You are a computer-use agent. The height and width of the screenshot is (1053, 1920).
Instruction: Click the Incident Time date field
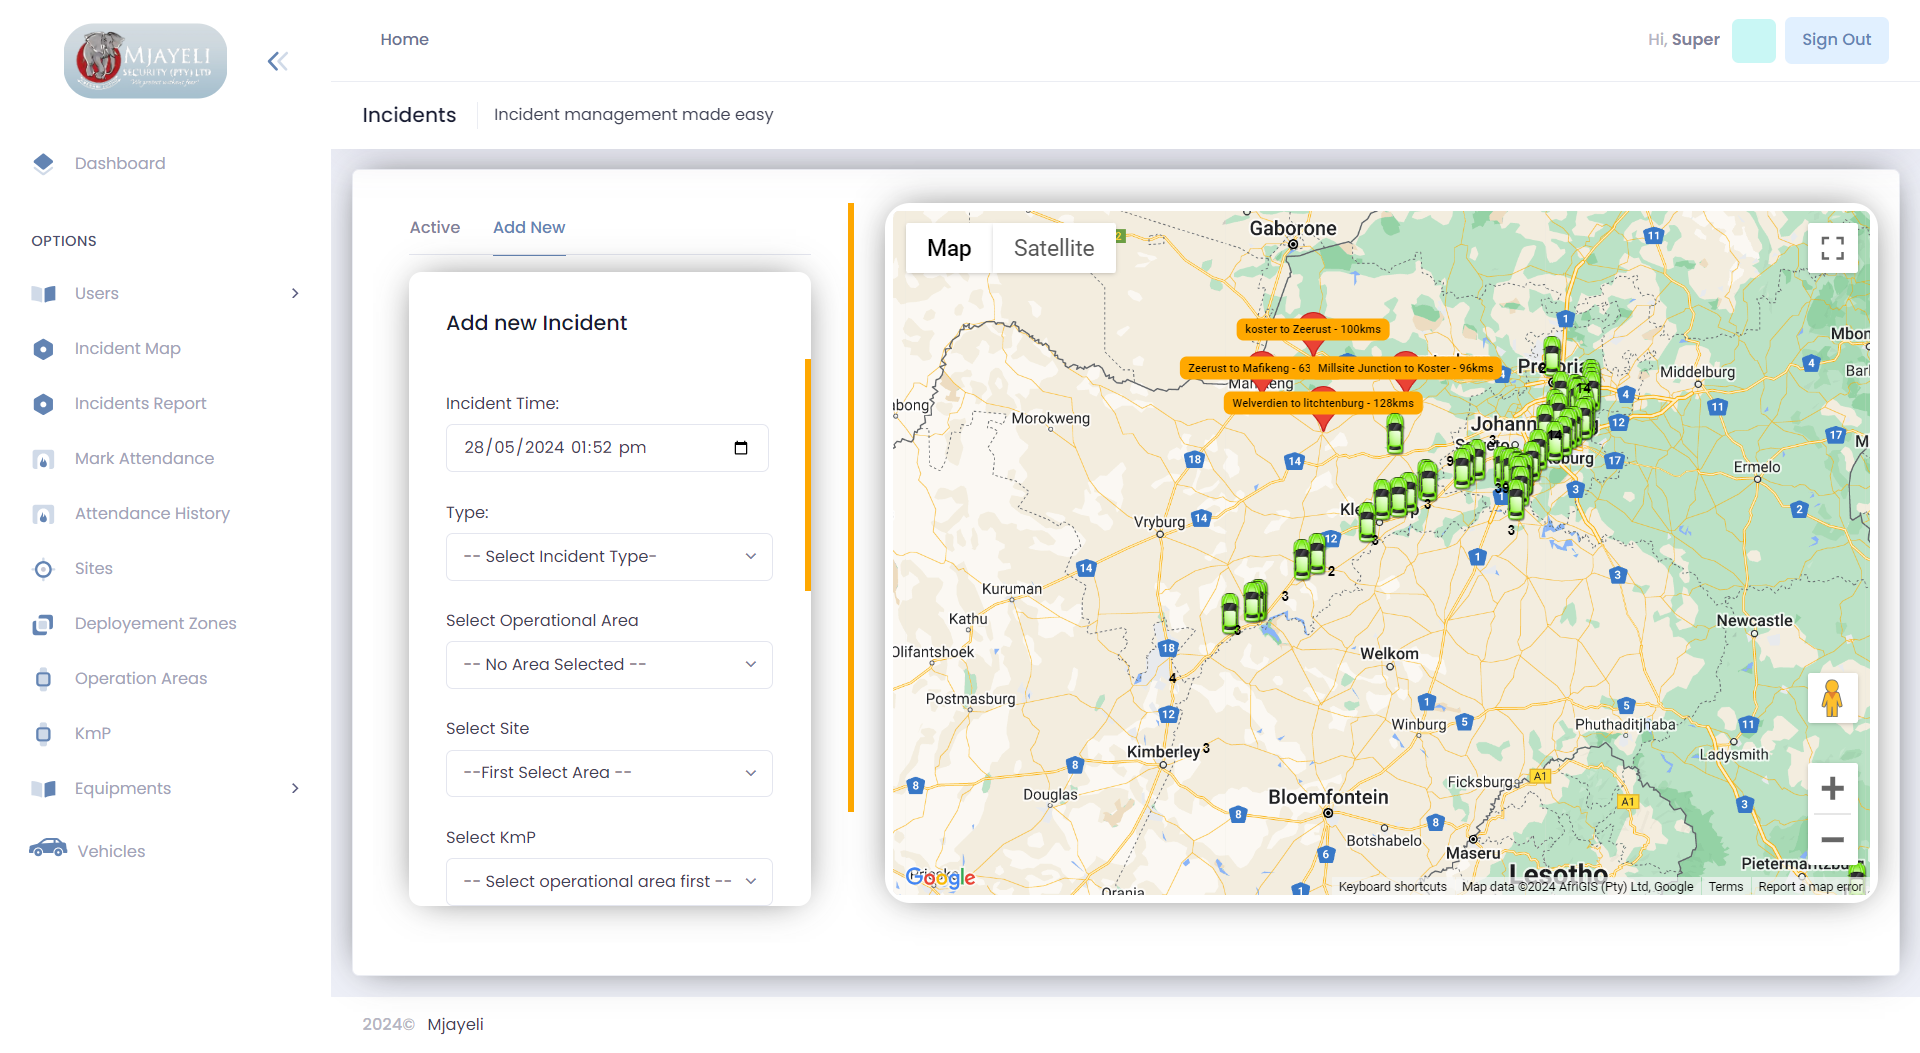click(x=608, y=447)
